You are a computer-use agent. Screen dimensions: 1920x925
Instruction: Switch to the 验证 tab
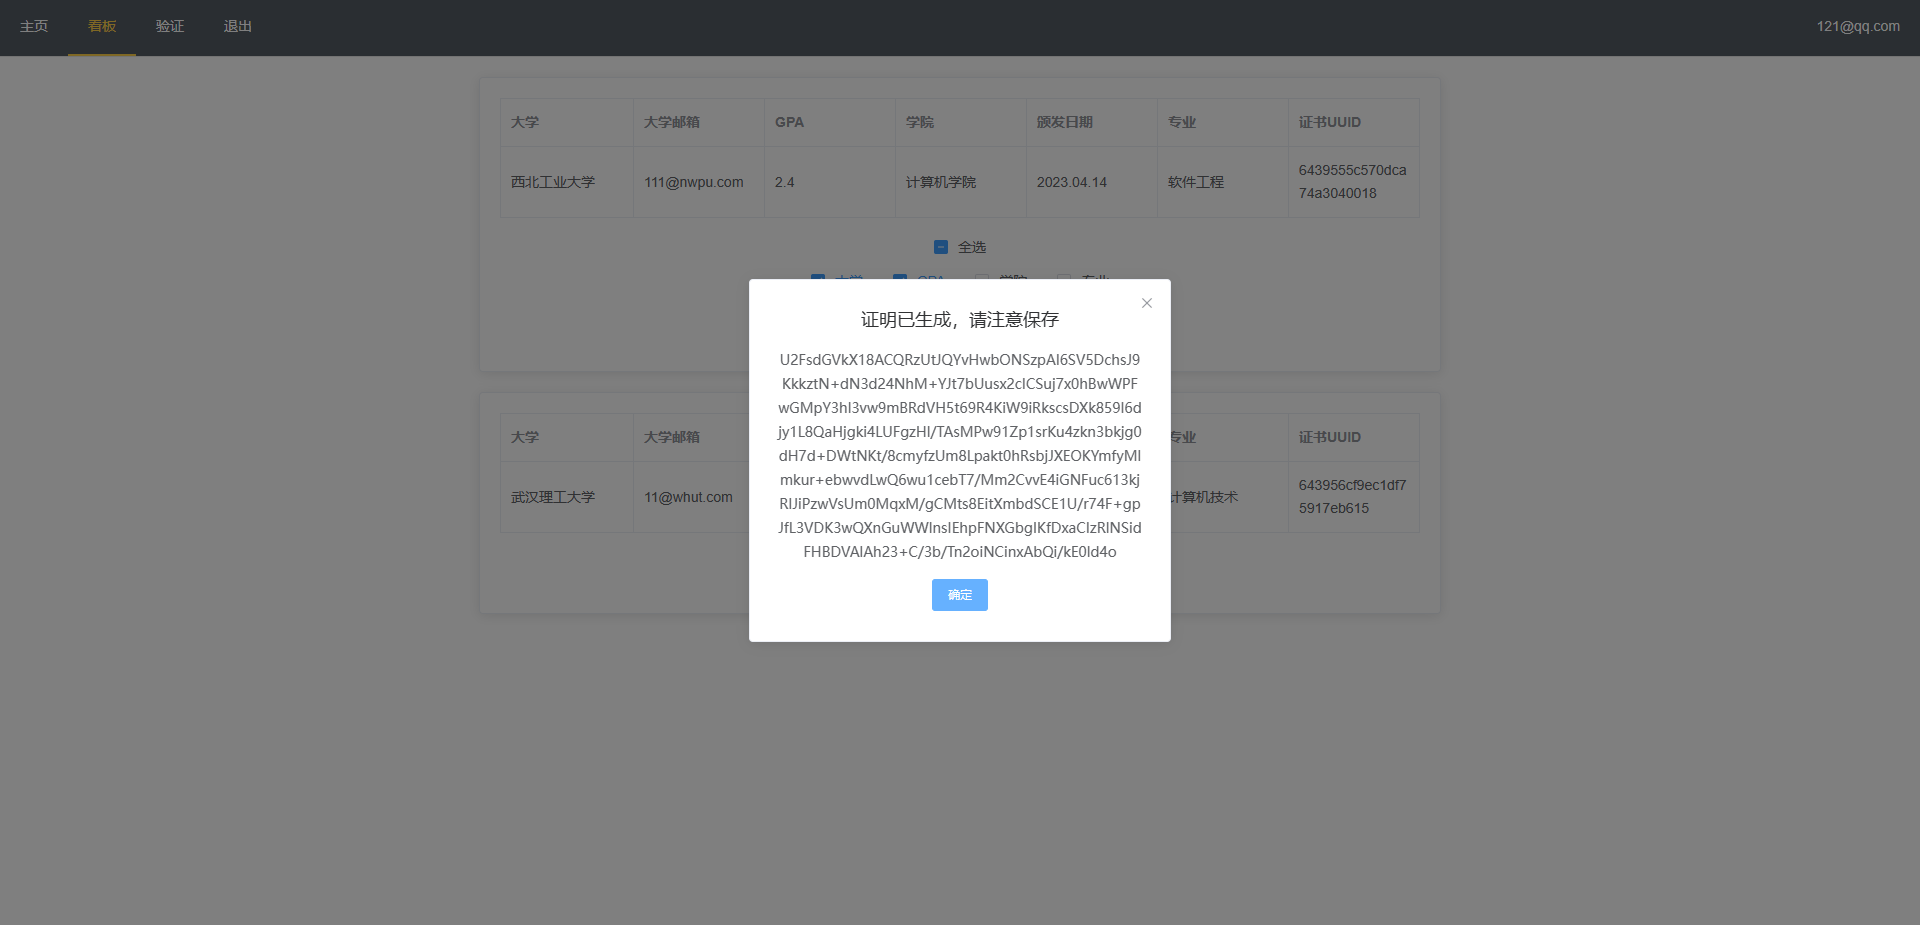(170, 26)
